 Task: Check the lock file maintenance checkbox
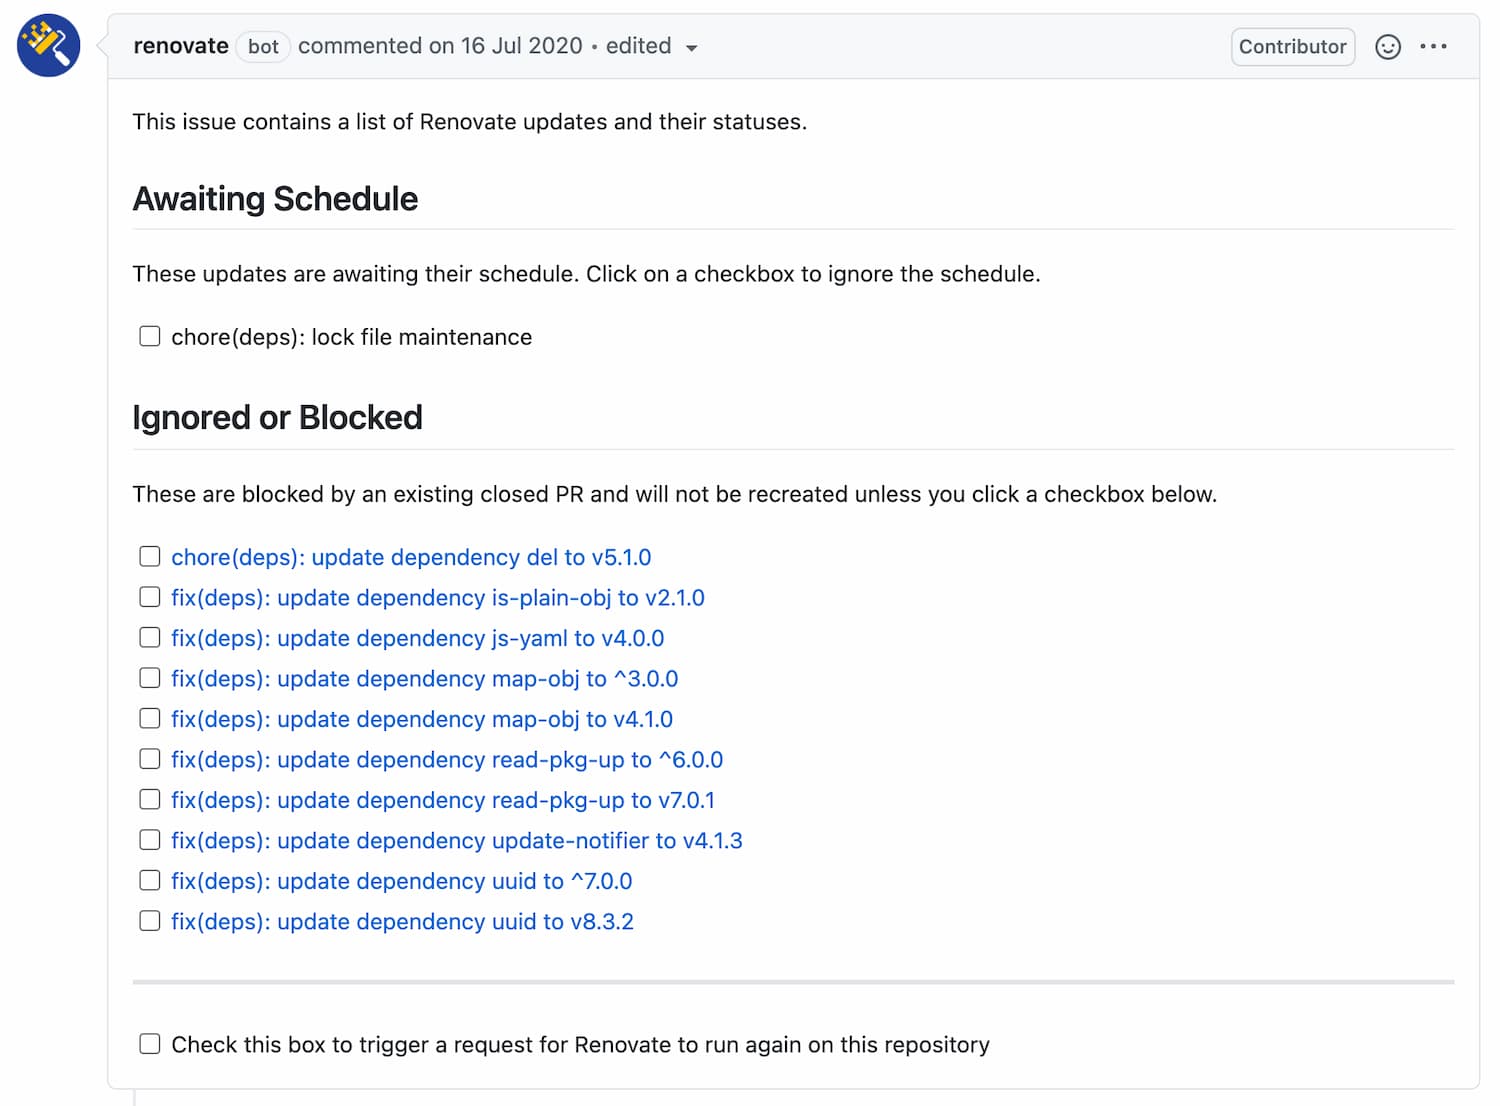150,336
